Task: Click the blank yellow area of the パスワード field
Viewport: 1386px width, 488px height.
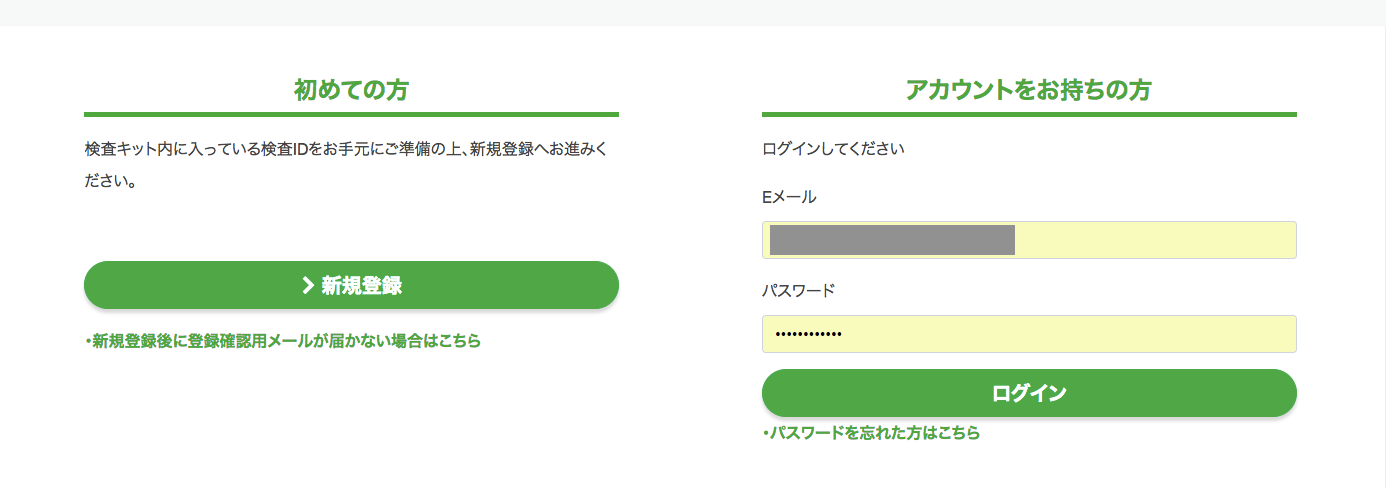Action: click(1070, 334)
